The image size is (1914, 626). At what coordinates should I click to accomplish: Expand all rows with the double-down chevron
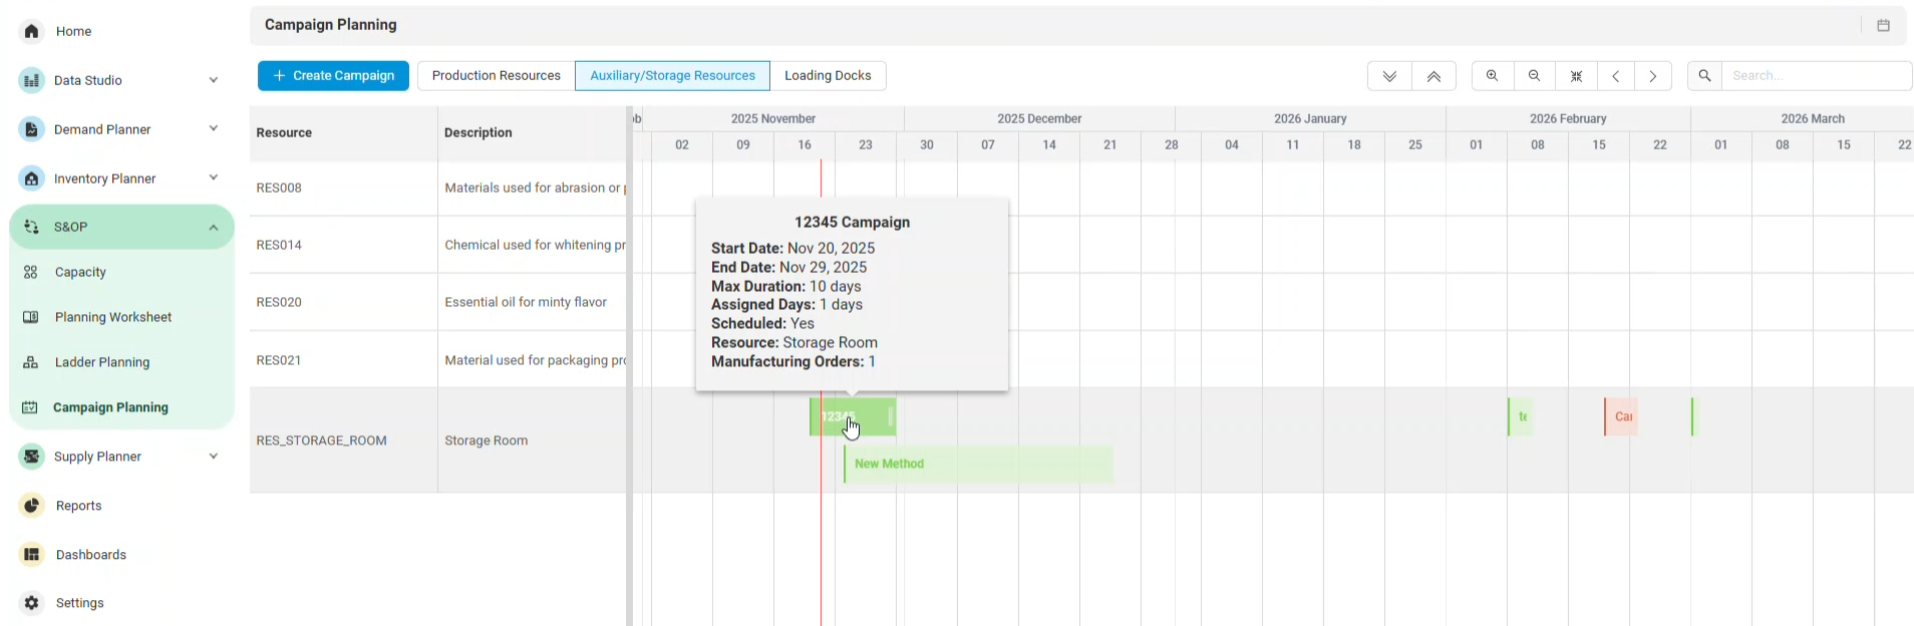[x=1389, y=76]
